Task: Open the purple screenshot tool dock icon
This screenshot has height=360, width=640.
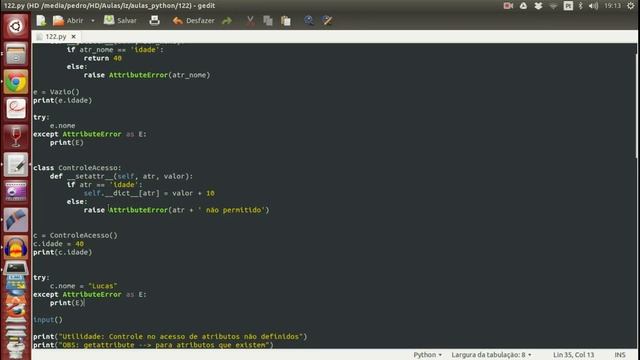Action: coord(16,192)
